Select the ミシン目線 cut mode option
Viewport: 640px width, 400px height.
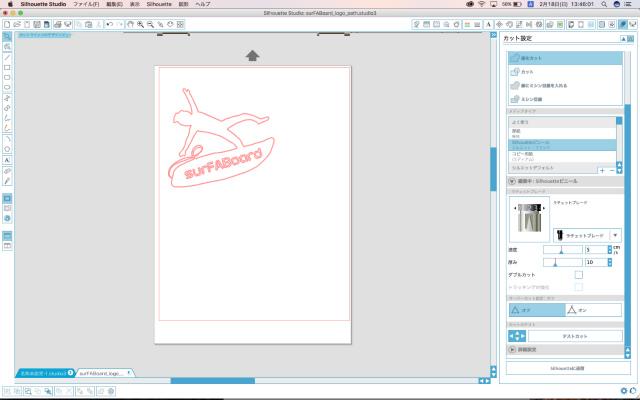click(565, 99)
